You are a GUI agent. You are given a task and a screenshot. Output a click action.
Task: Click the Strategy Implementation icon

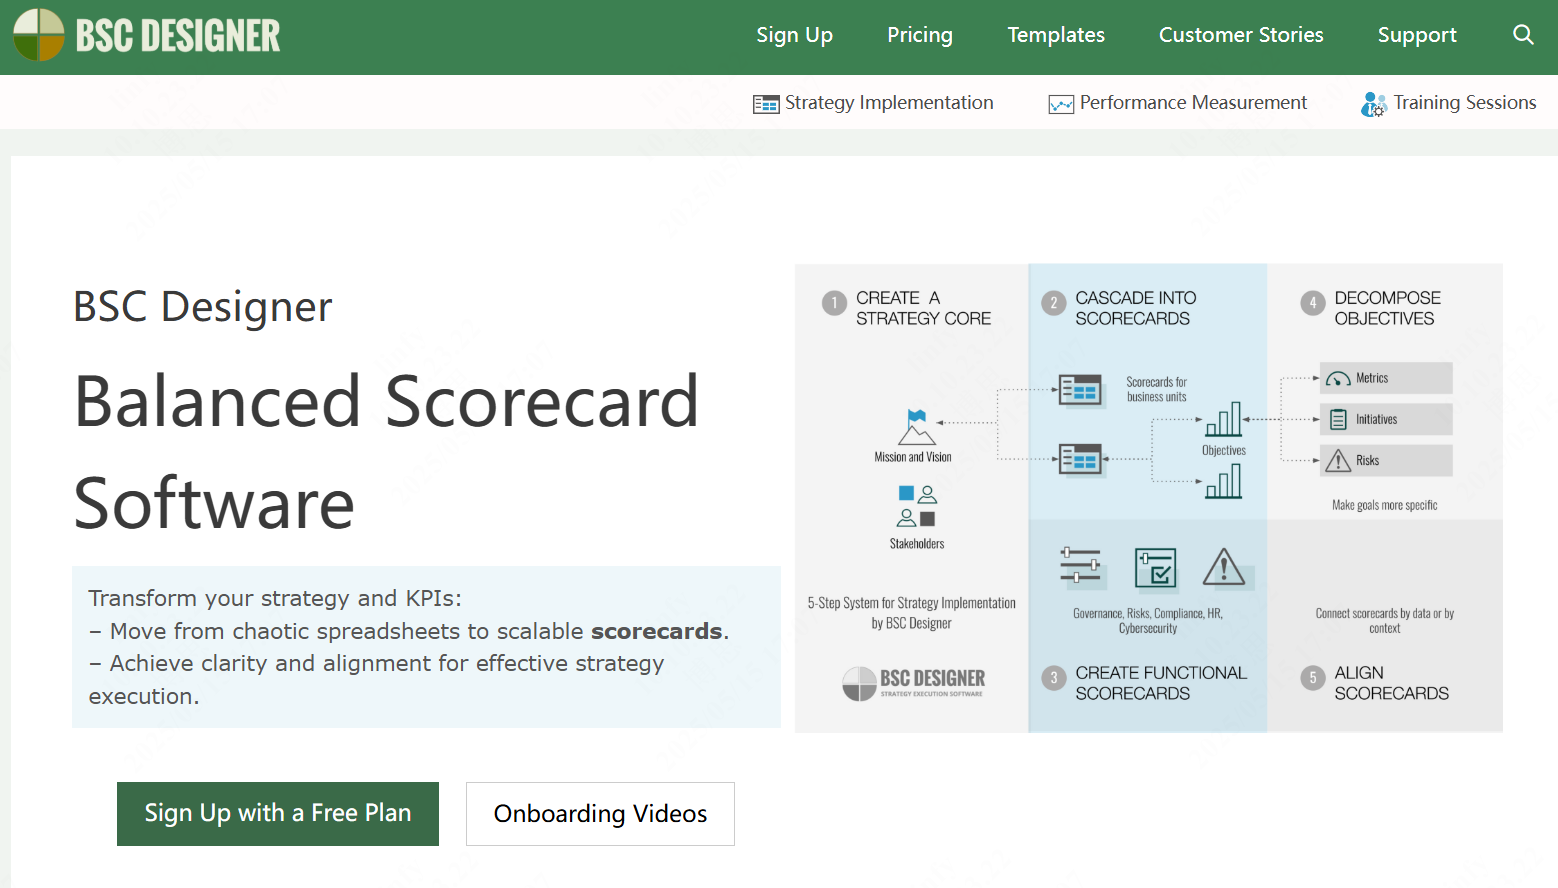[766, 104]
